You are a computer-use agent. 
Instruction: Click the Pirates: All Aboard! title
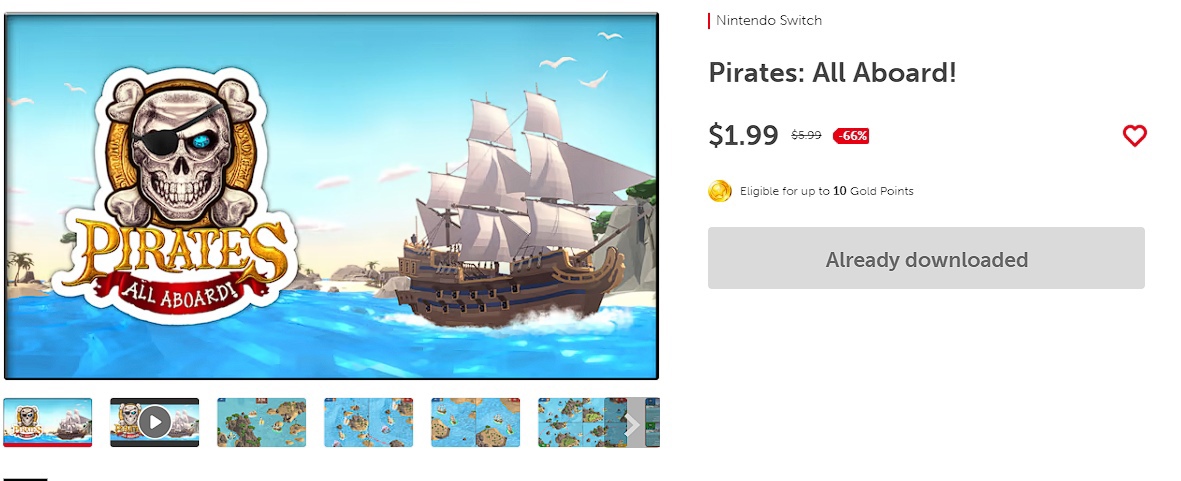[x=832, y=73]
